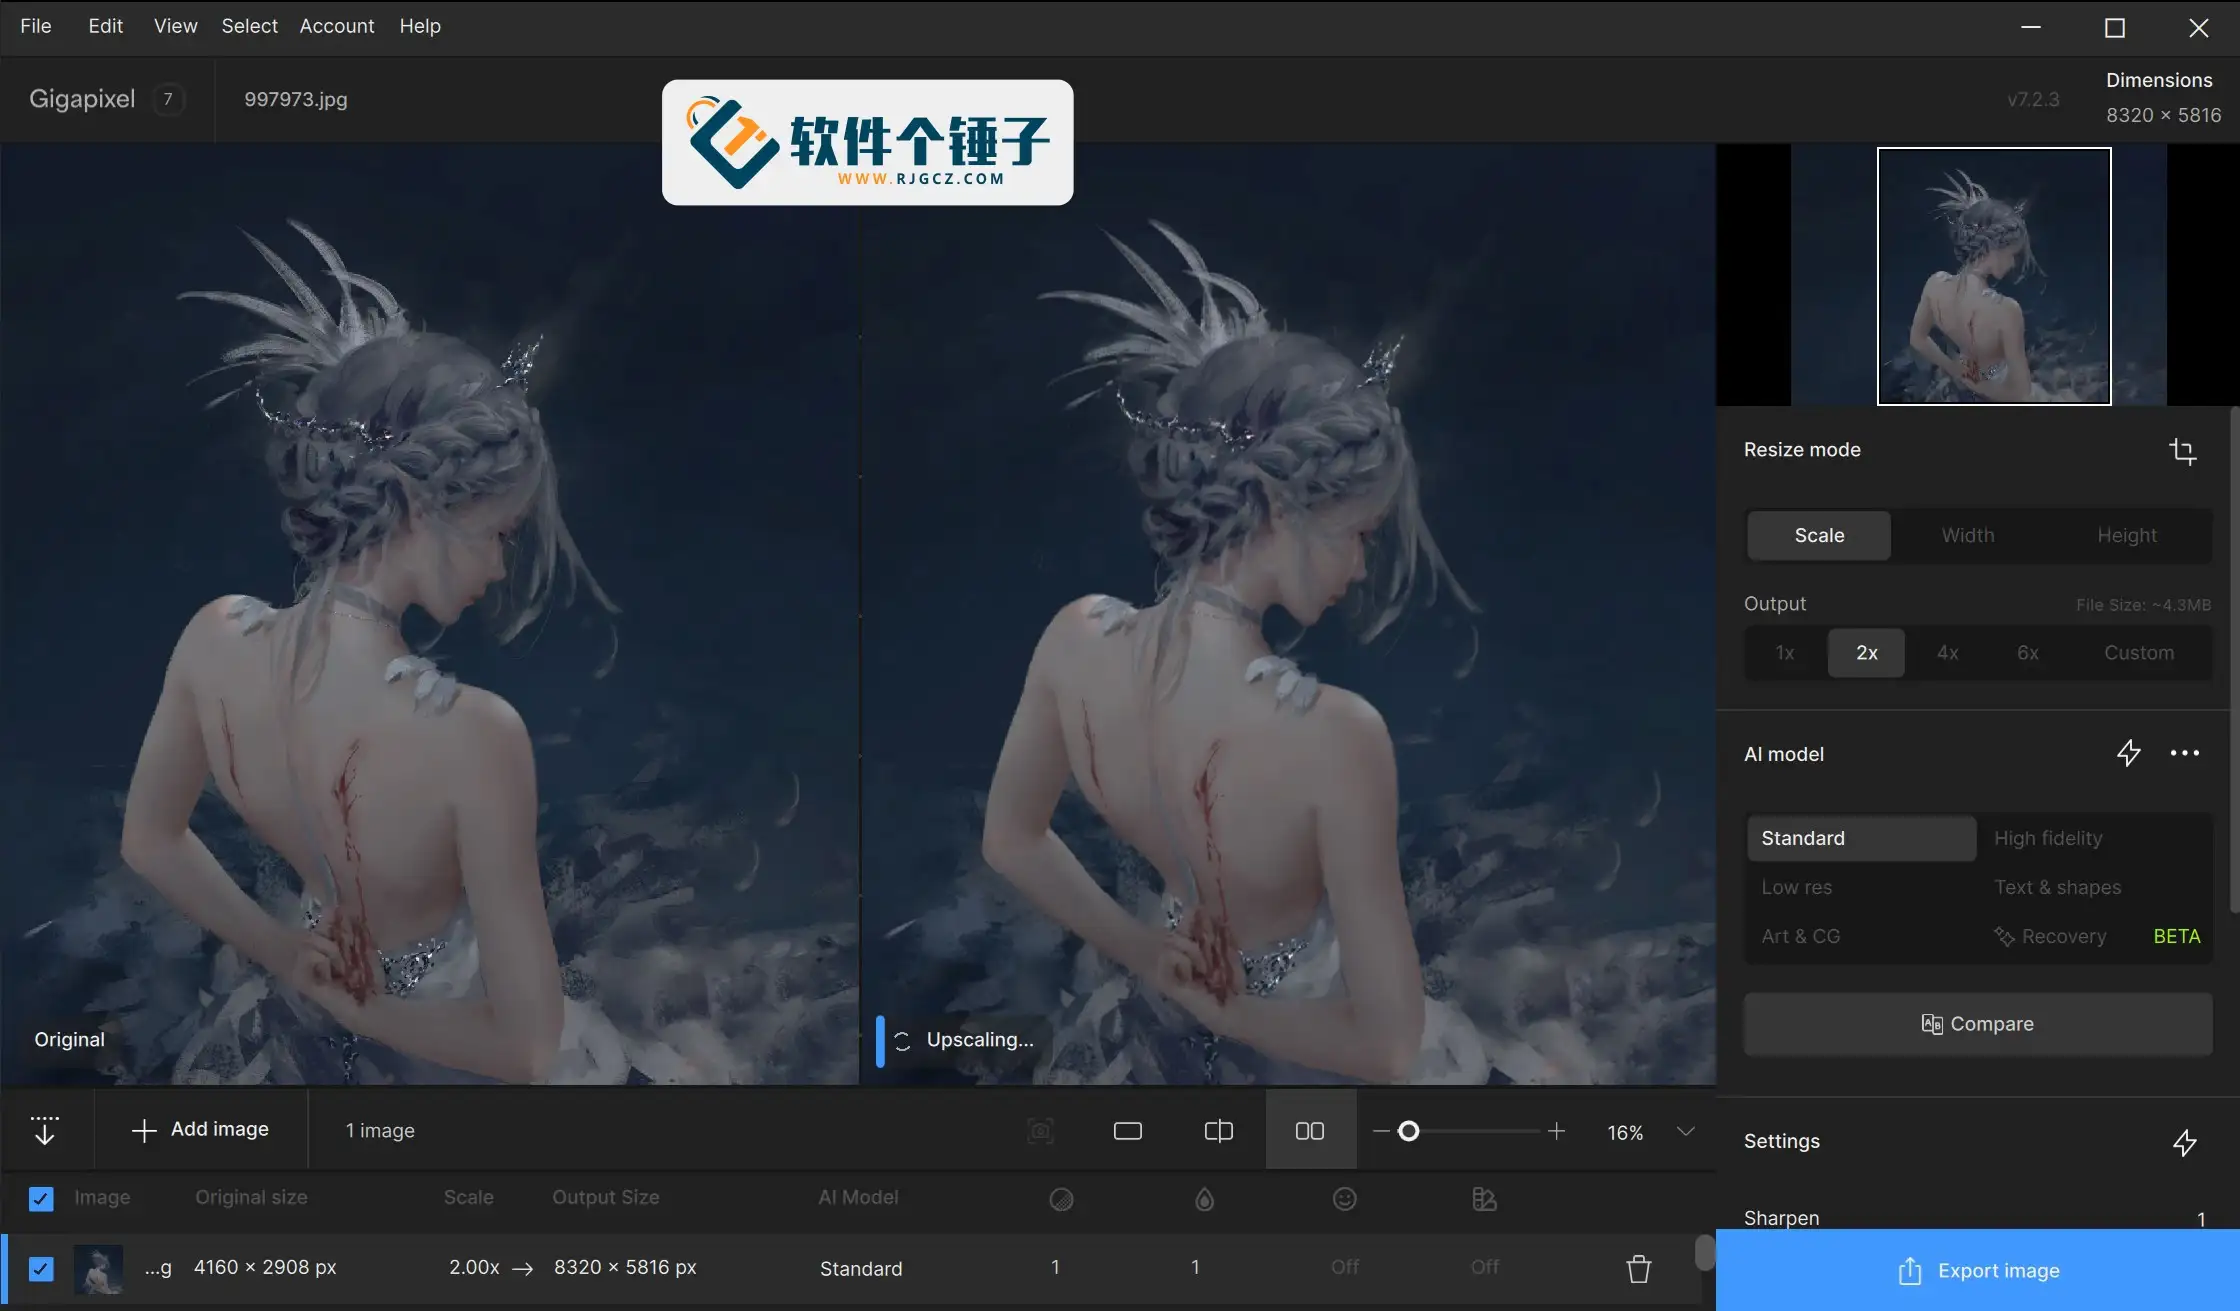The image size is (2240, 1311).
Task: Choose 2x output scale
Action: coord(1867,653)
